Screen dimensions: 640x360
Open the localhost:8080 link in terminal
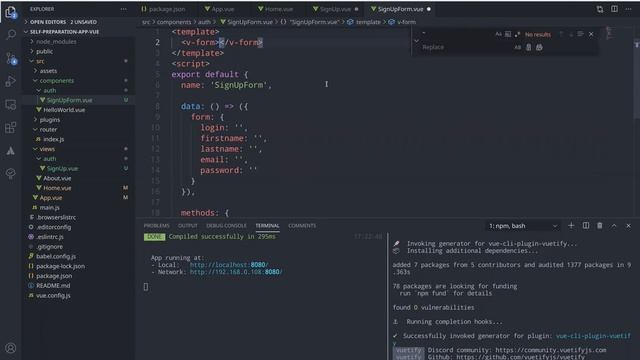coord(229,265)
